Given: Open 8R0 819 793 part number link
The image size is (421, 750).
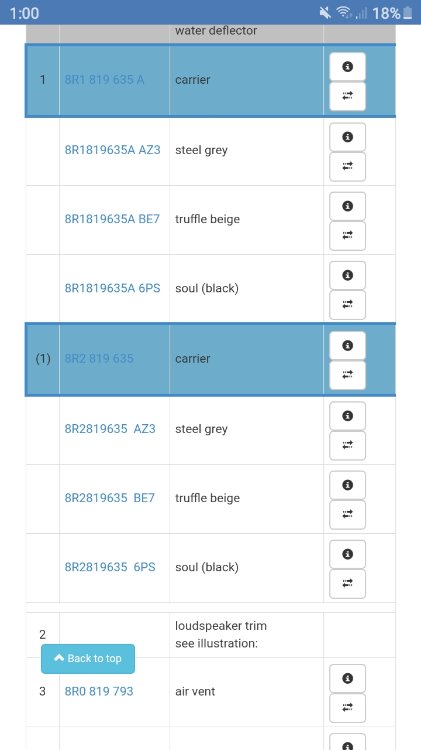Looking at the screenshot, I should (x=99, y=691).
